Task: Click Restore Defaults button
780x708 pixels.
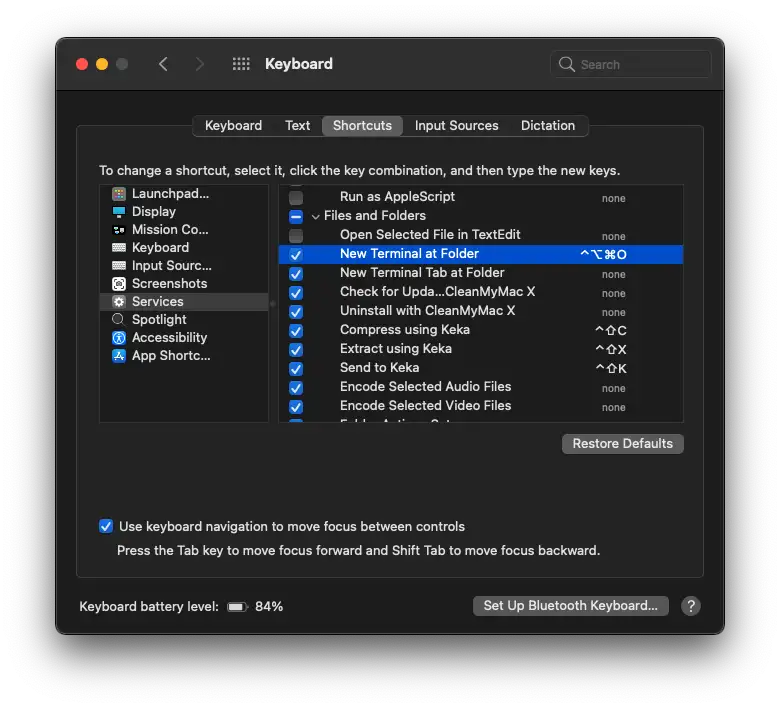Action: click(622, 443)
